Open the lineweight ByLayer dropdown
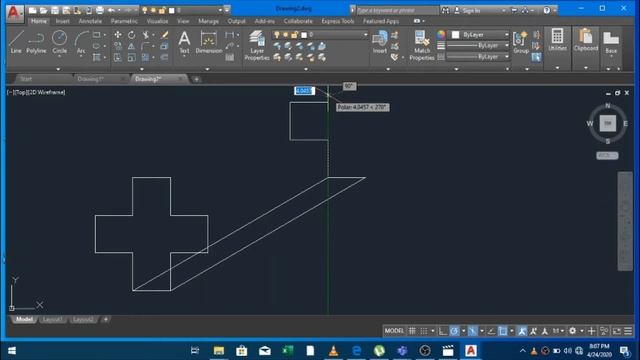This screenshot has height=360, width=640. (x=479, y=46)
